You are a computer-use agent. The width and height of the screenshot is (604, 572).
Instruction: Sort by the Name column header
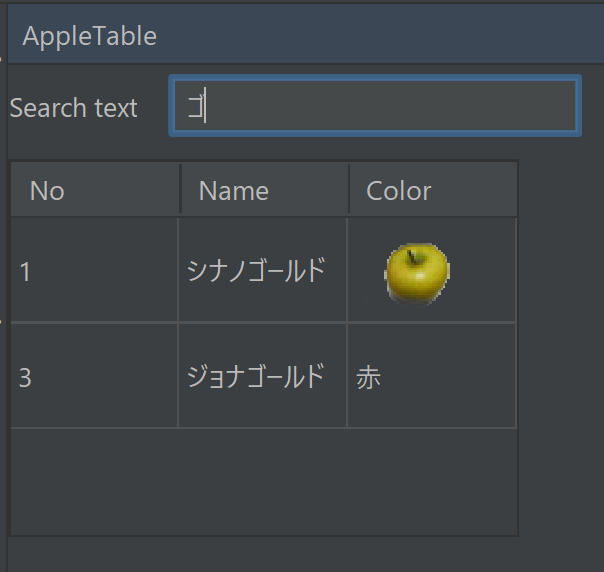point(264,190)
